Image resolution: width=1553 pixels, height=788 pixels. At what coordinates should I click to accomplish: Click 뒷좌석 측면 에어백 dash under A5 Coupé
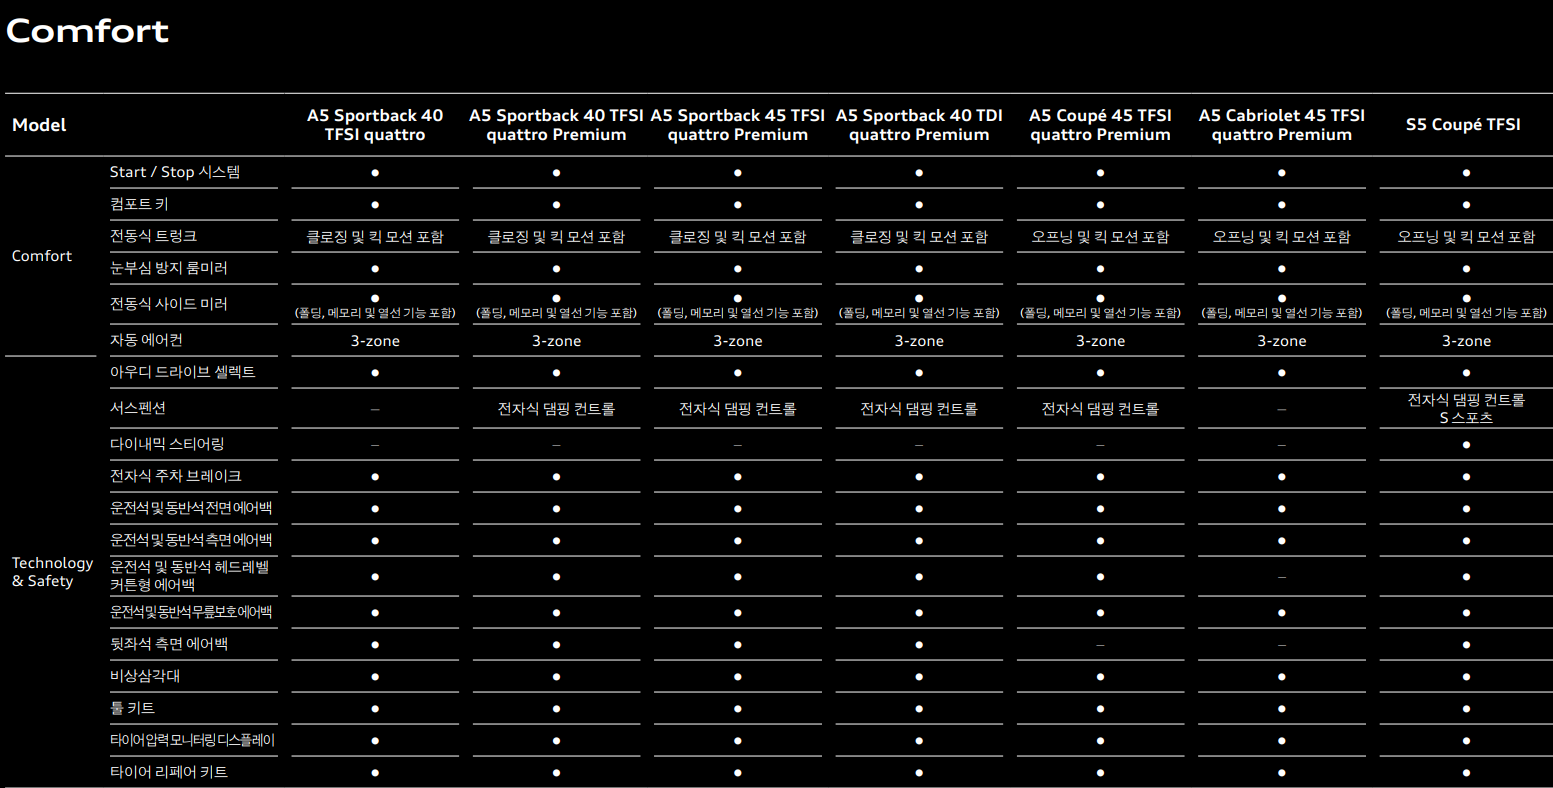click(x=1100, y=645)
